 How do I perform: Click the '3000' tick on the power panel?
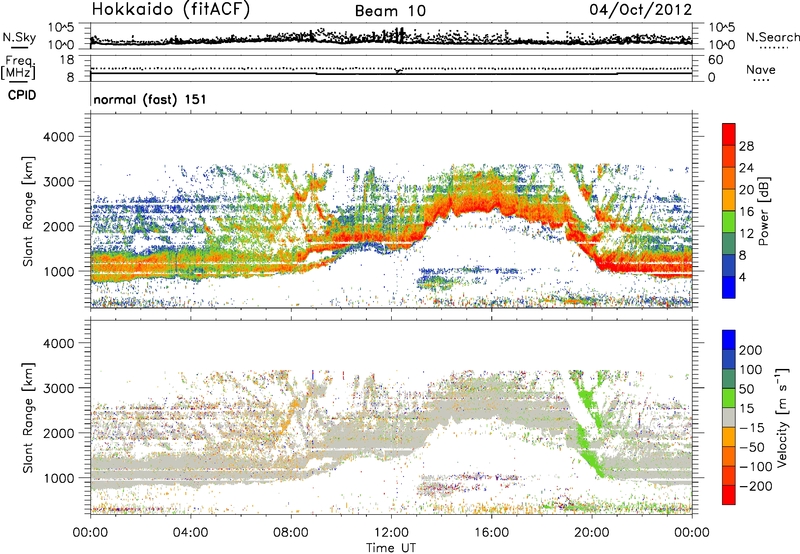point(58,182)
